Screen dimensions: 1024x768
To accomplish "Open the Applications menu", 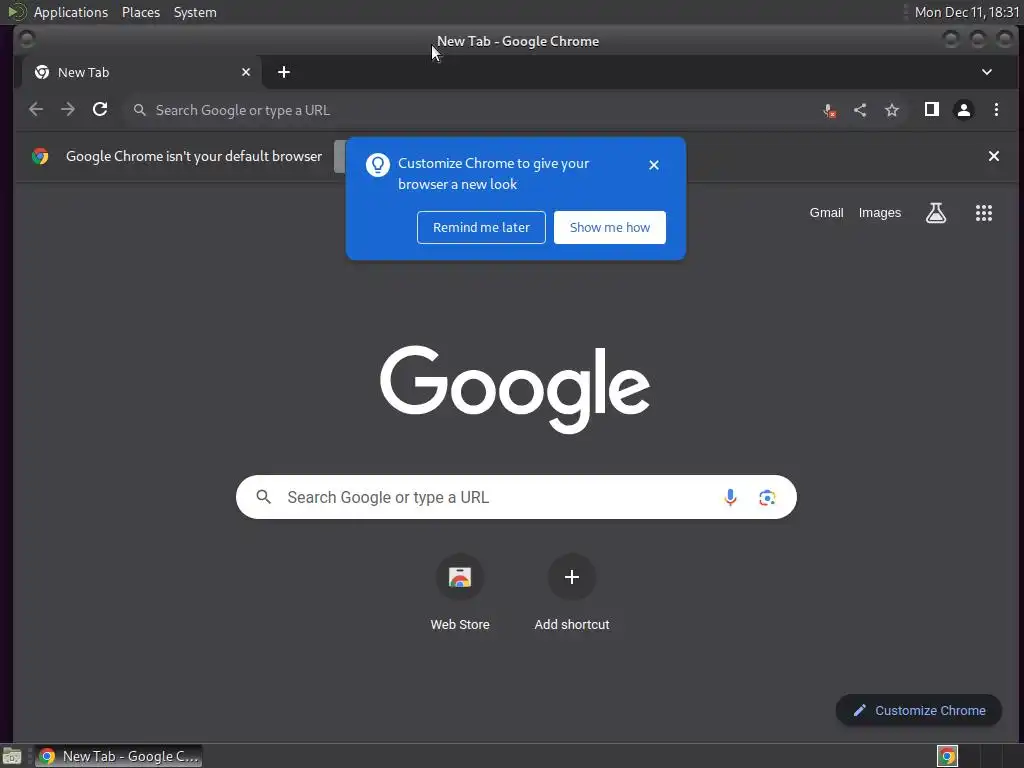I will tap(71, 12).
